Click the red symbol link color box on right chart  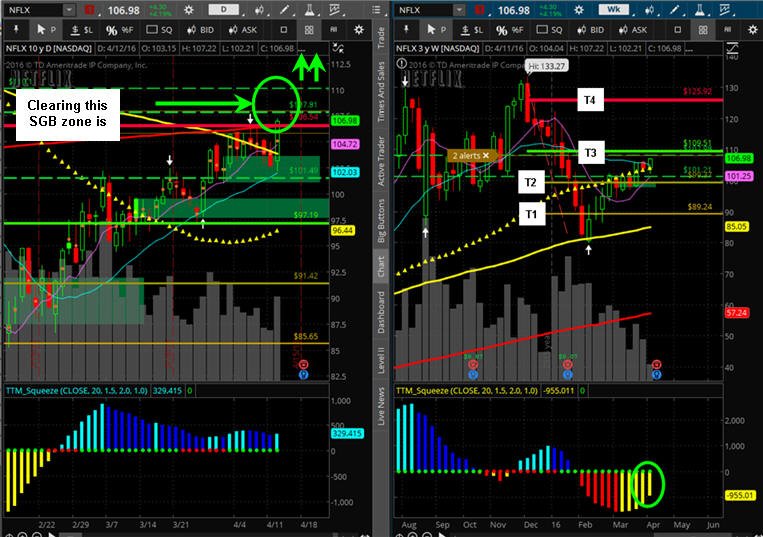click(x=480, y=10)
